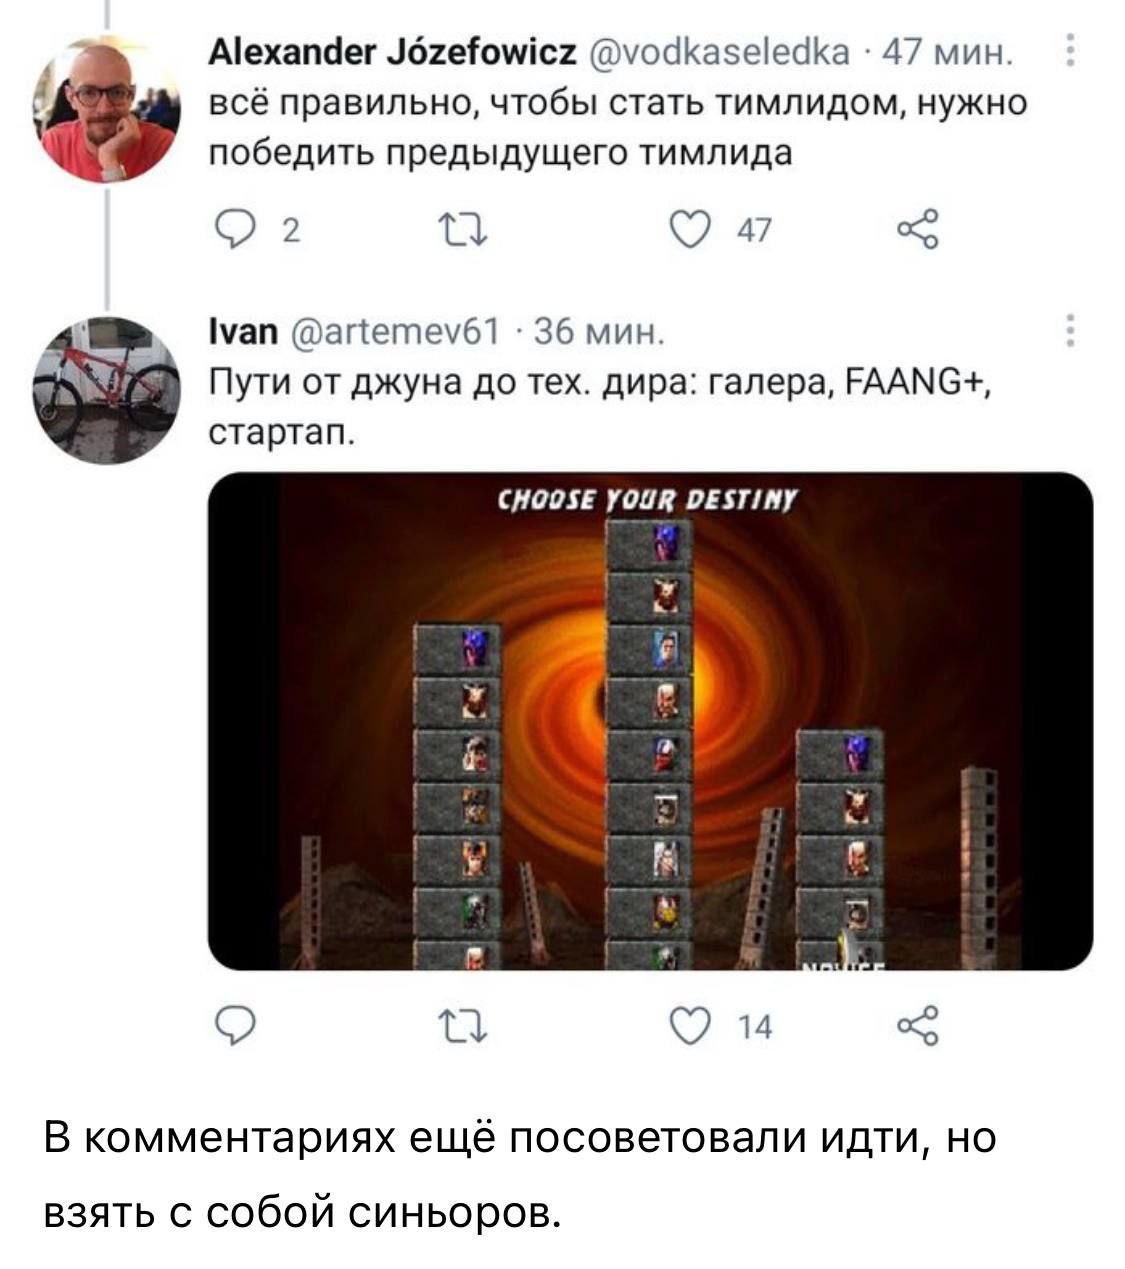Share Ivan's tweet

pos(920,1027)
